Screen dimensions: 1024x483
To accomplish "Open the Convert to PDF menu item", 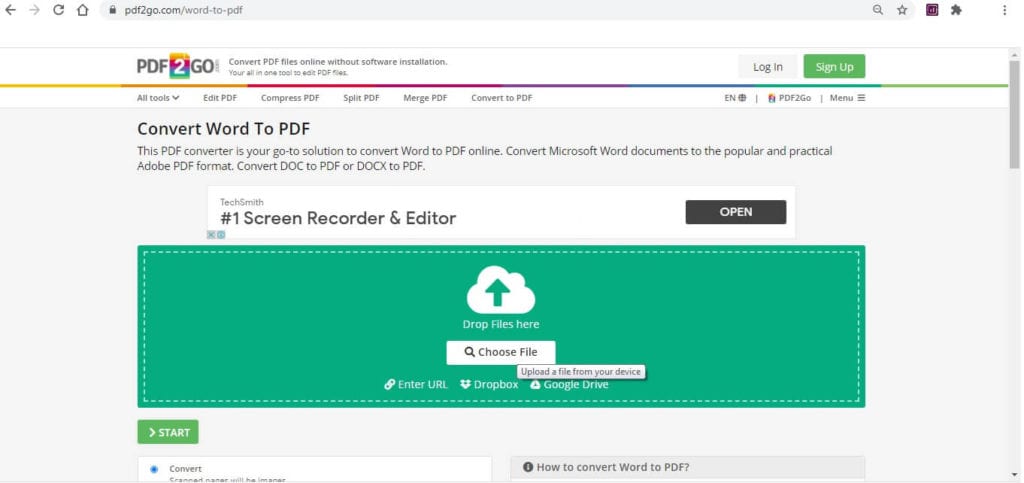I will point(502,98).
